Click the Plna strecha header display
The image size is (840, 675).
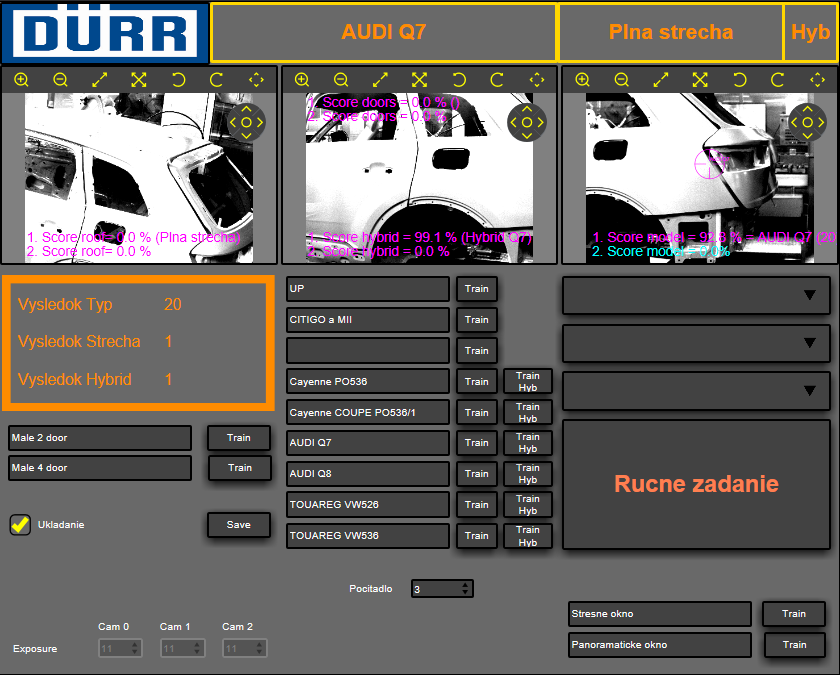pos(671,32)
